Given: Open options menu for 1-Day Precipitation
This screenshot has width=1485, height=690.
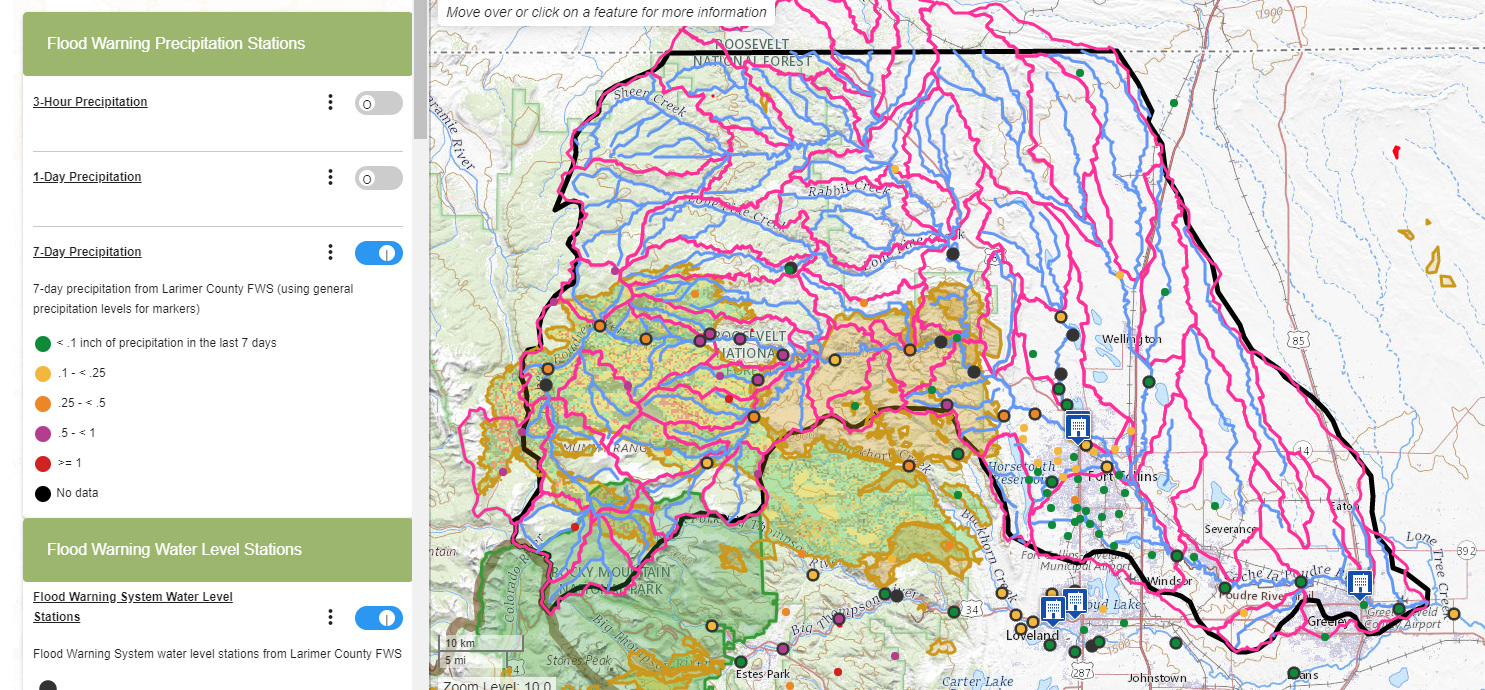Looking at the screenshot, I should (330, 177).
